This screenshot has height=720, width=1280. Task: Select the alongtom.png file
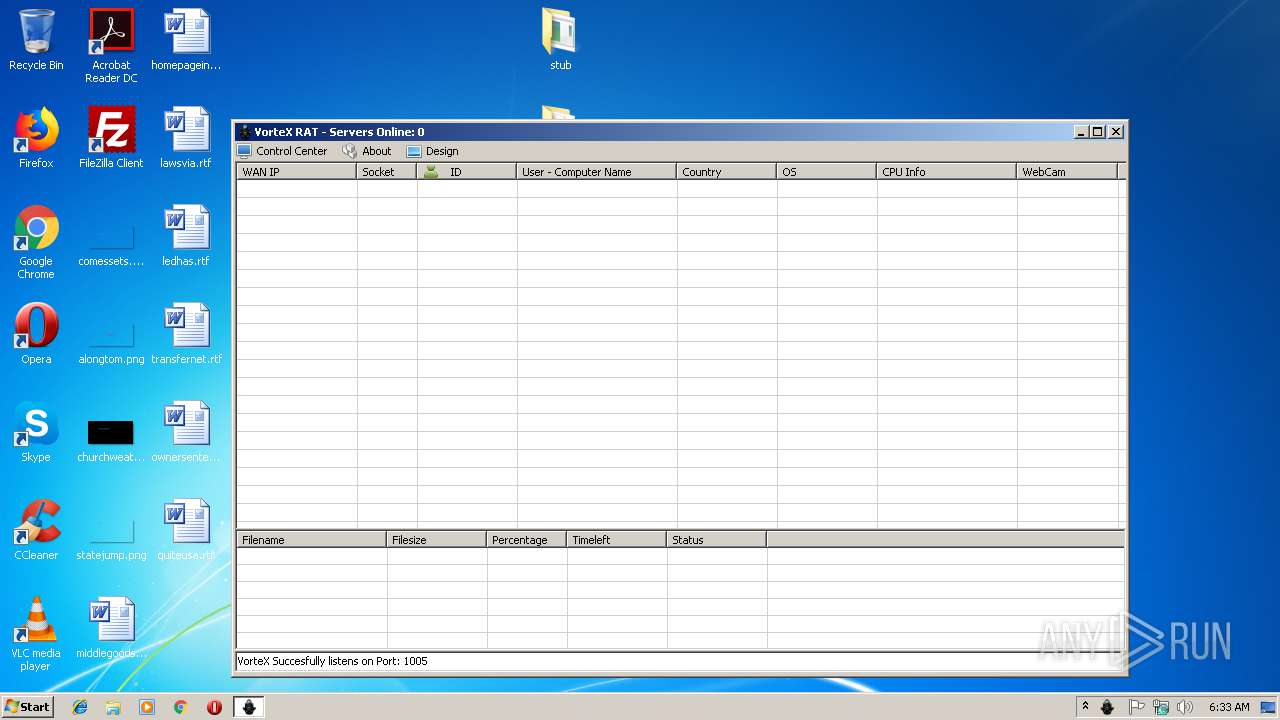(111, 342)
